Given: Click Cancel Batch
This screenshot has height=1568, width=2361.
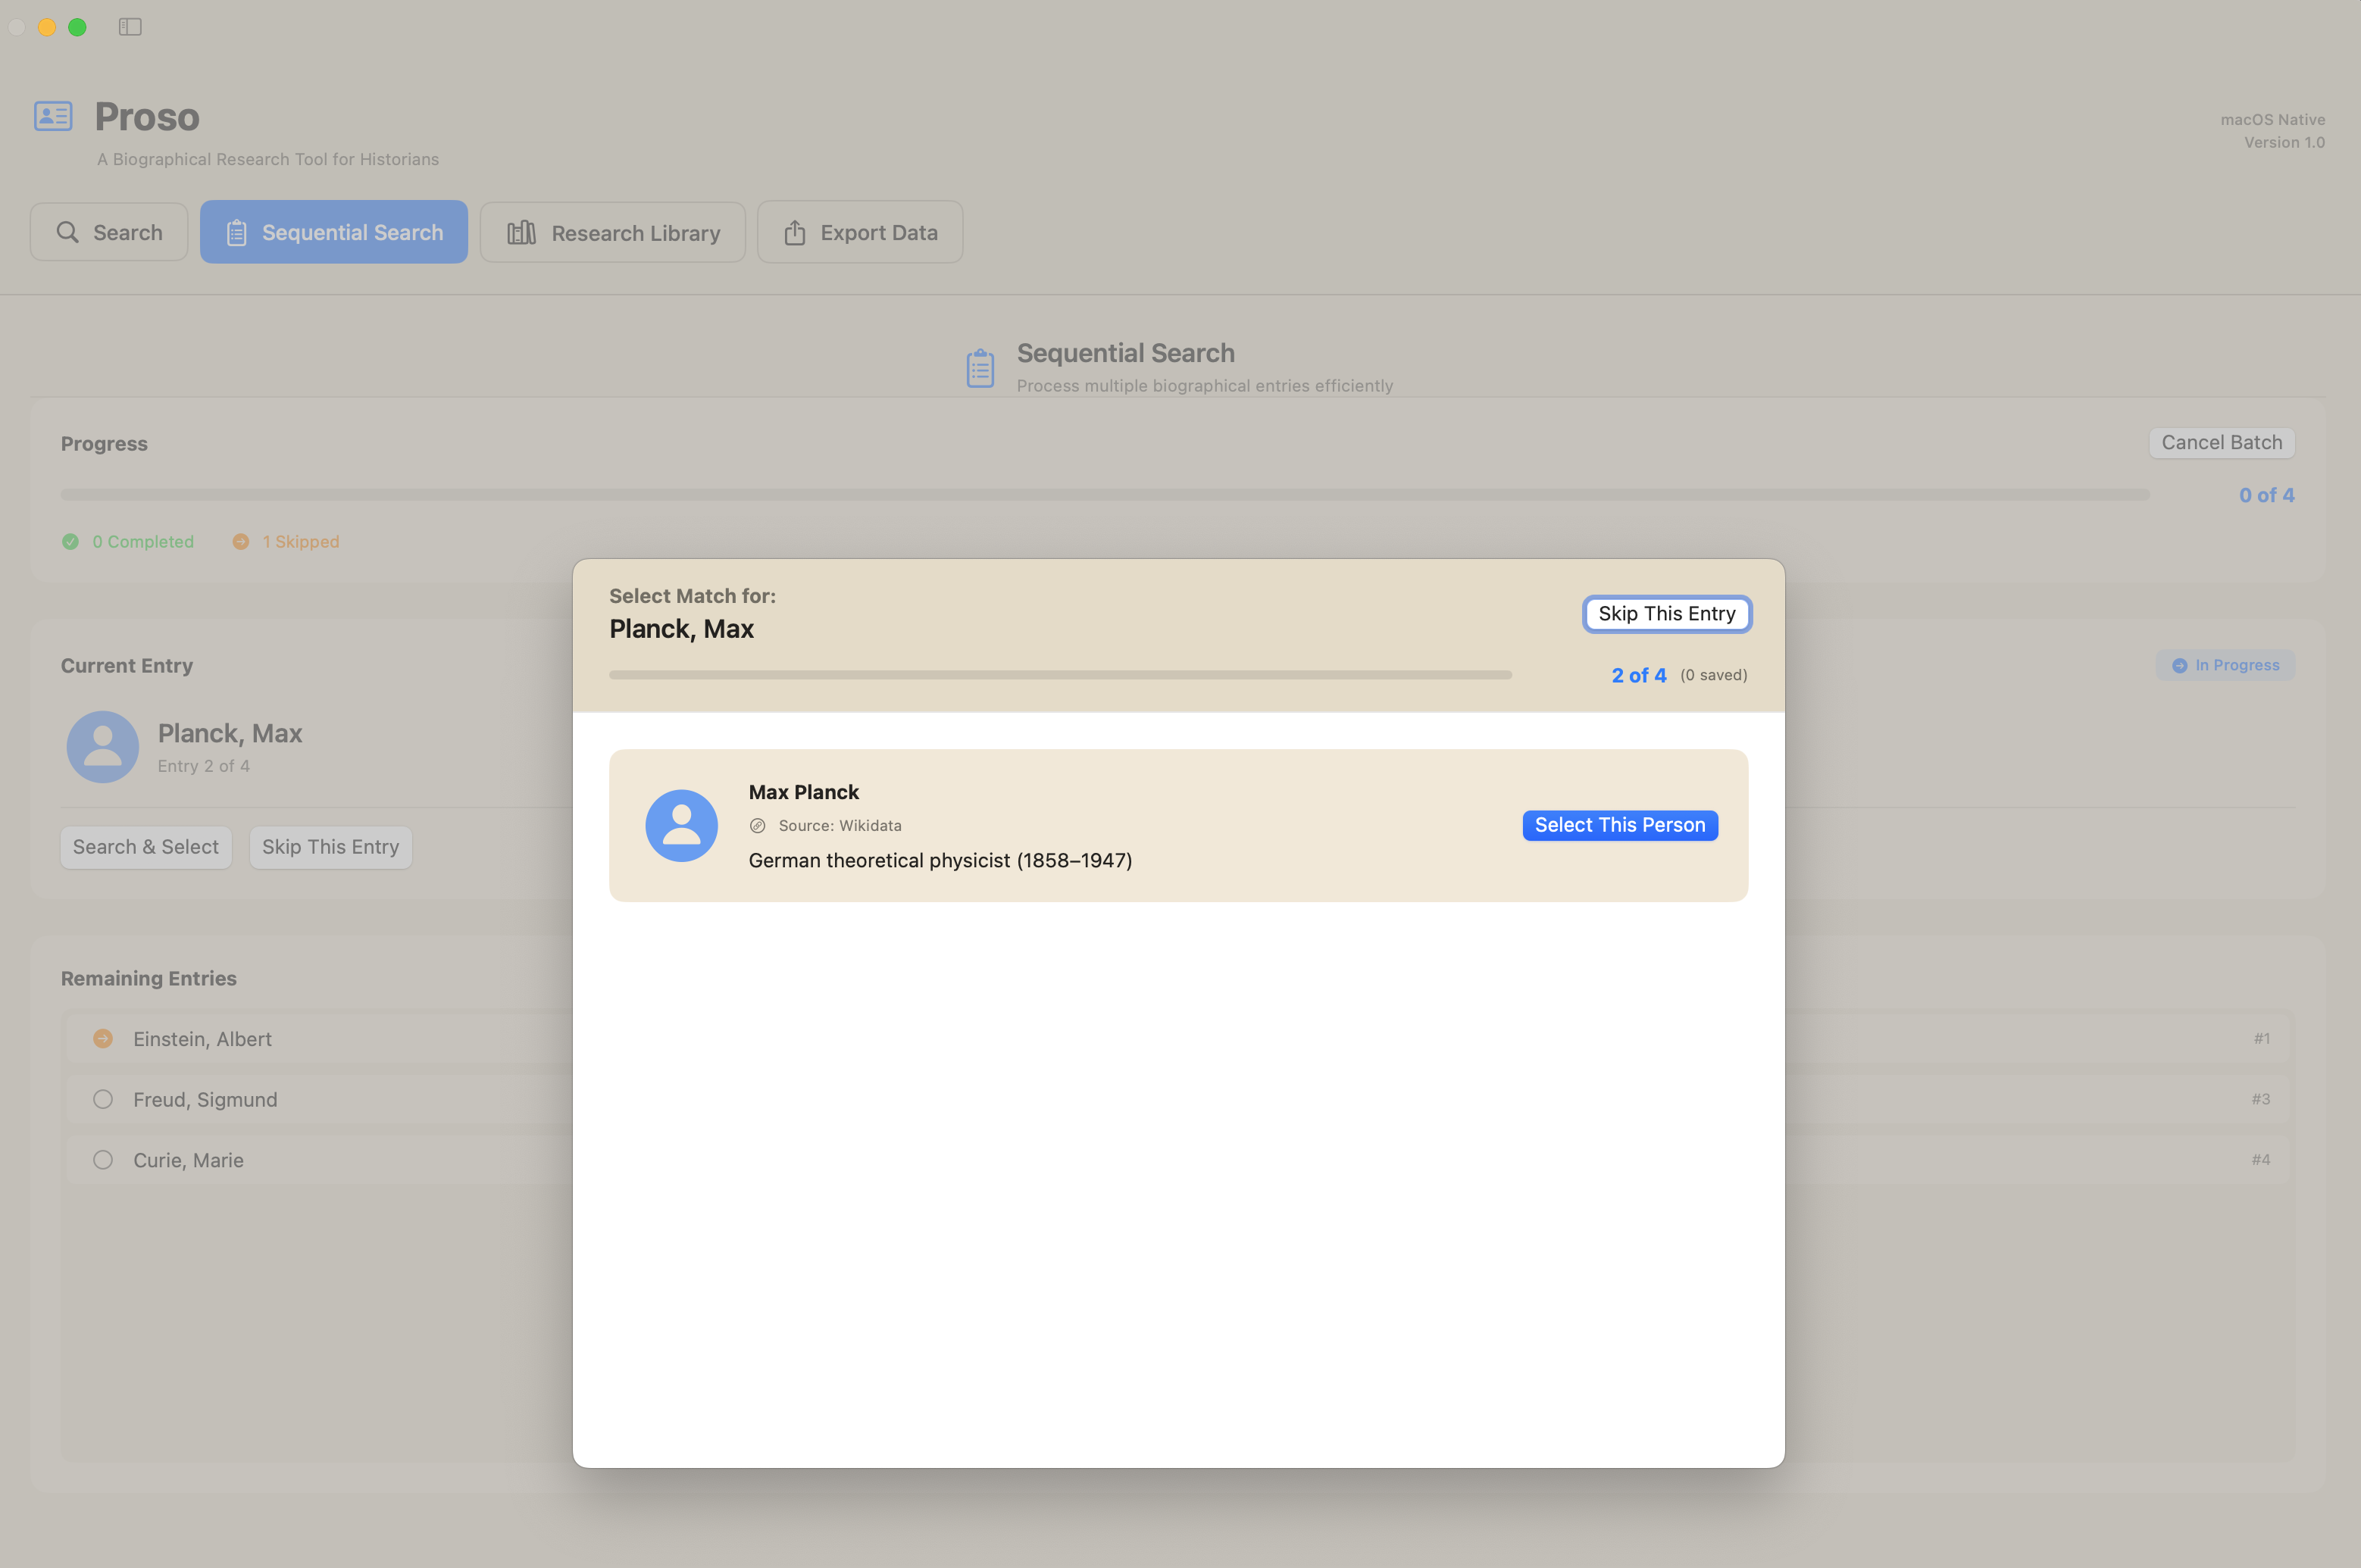Looking at the screenshot, I should click(2221, 442).
